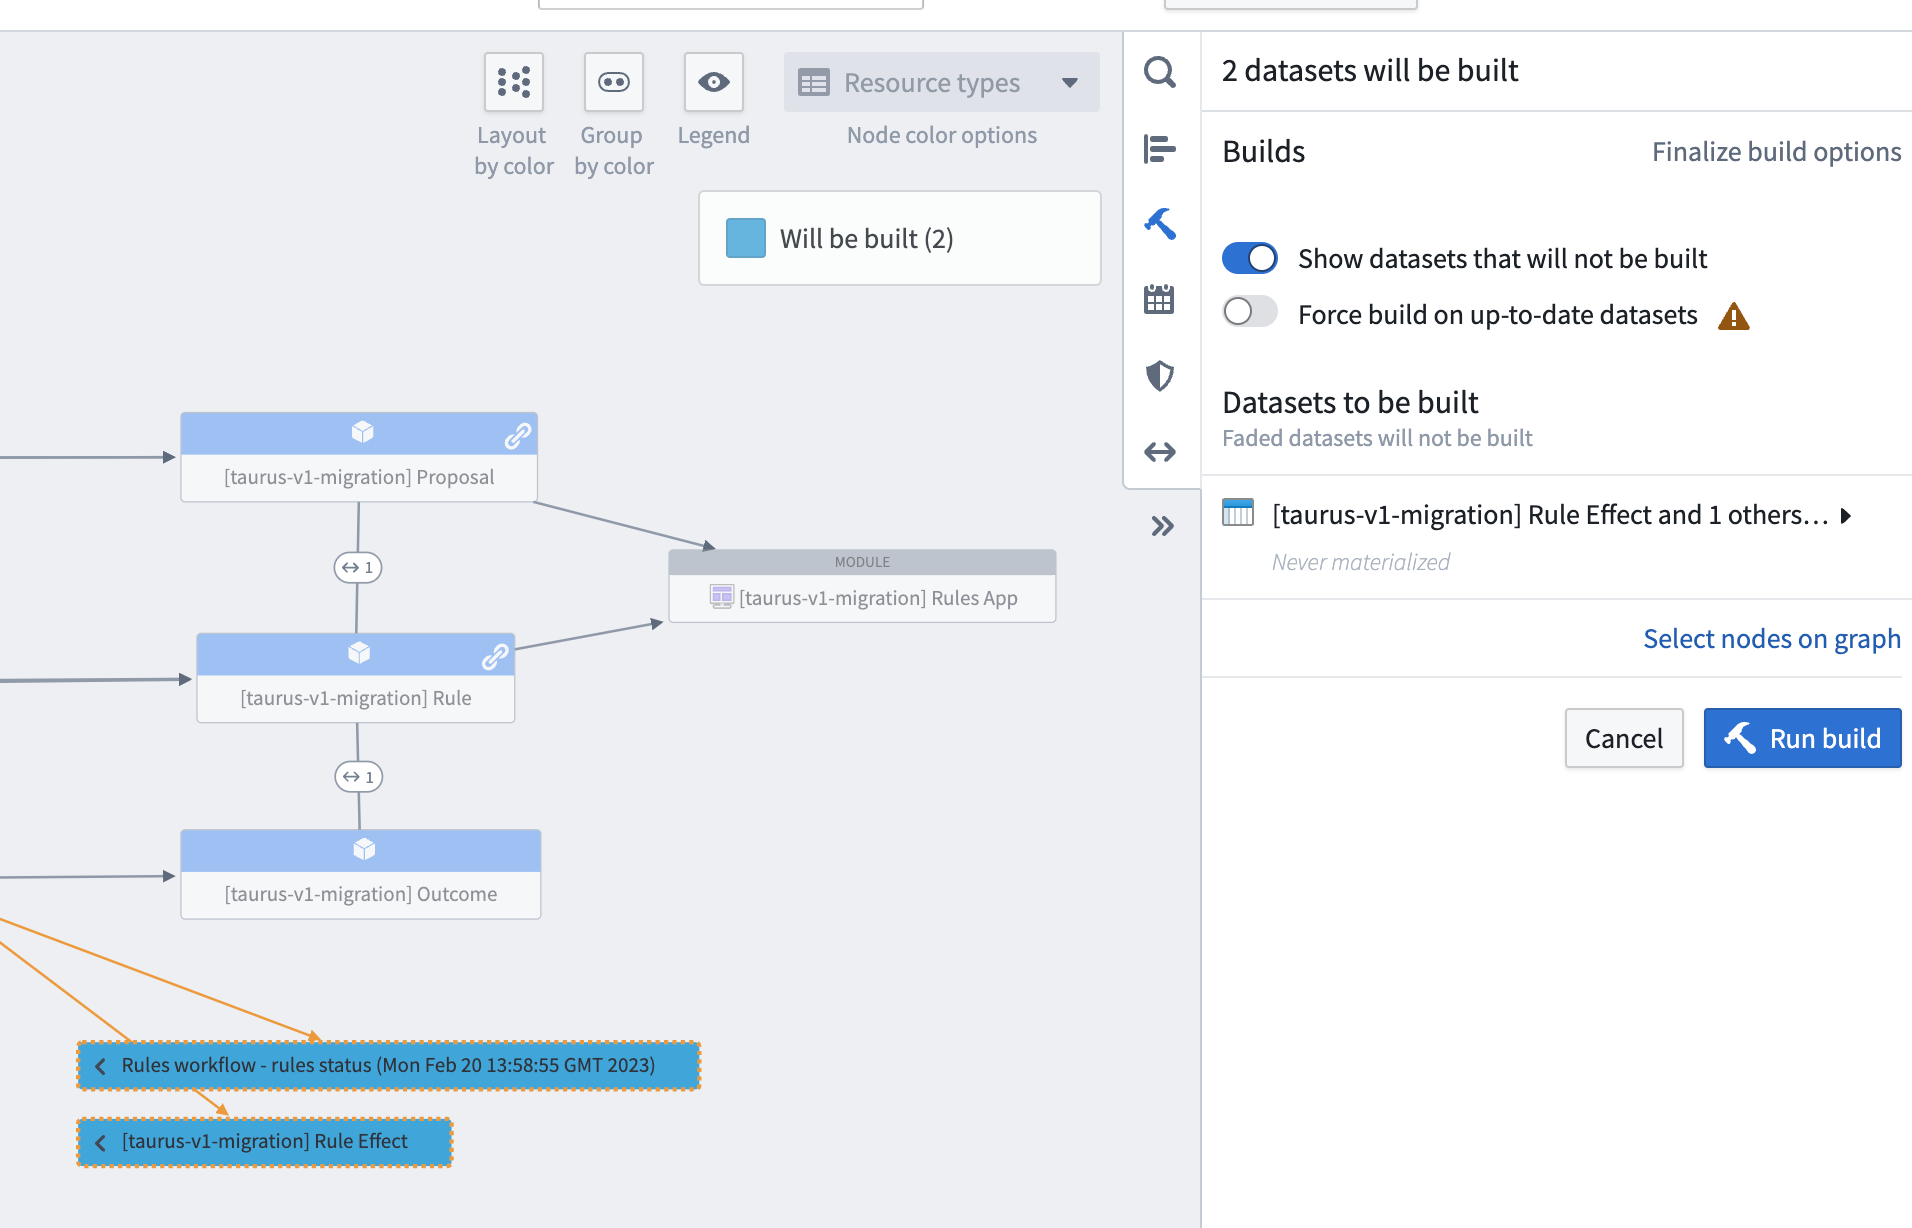
Task: Click 'Never materialized' status text
Action: (1360, 562)
